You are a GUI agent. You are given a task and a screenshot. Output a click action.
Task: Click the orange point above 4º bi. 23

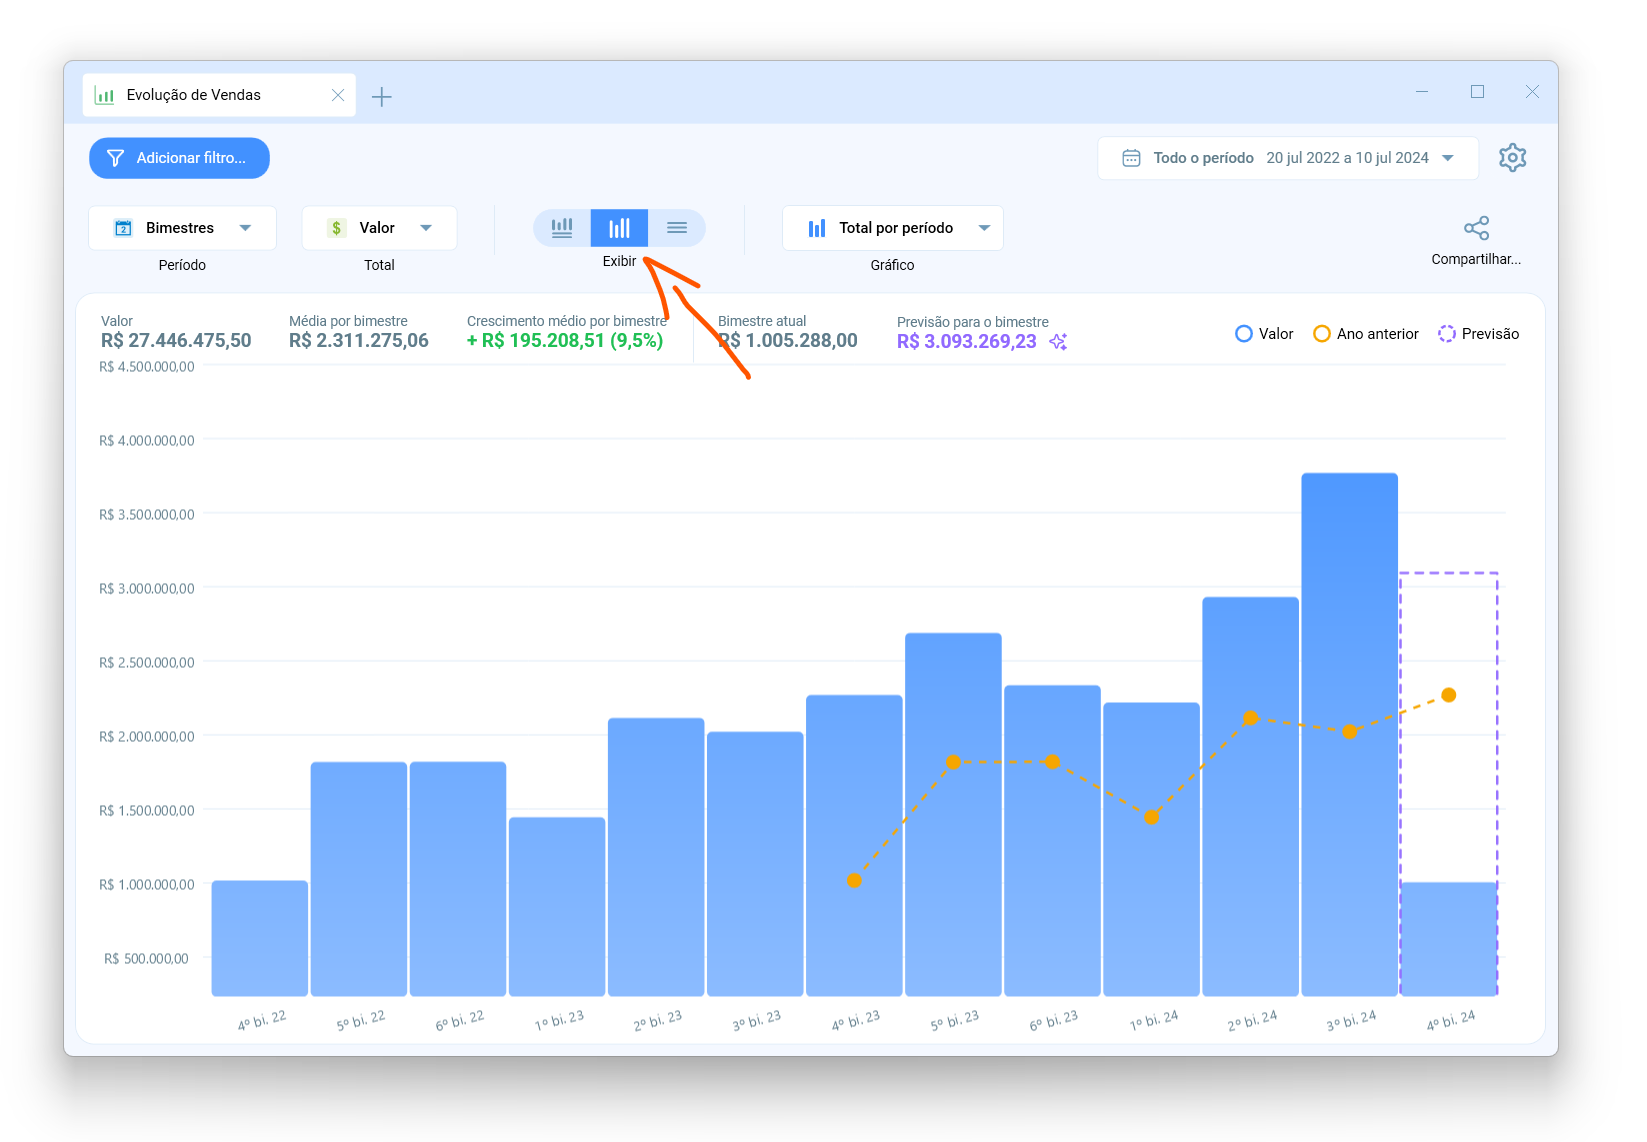click(x=854, y=881)
